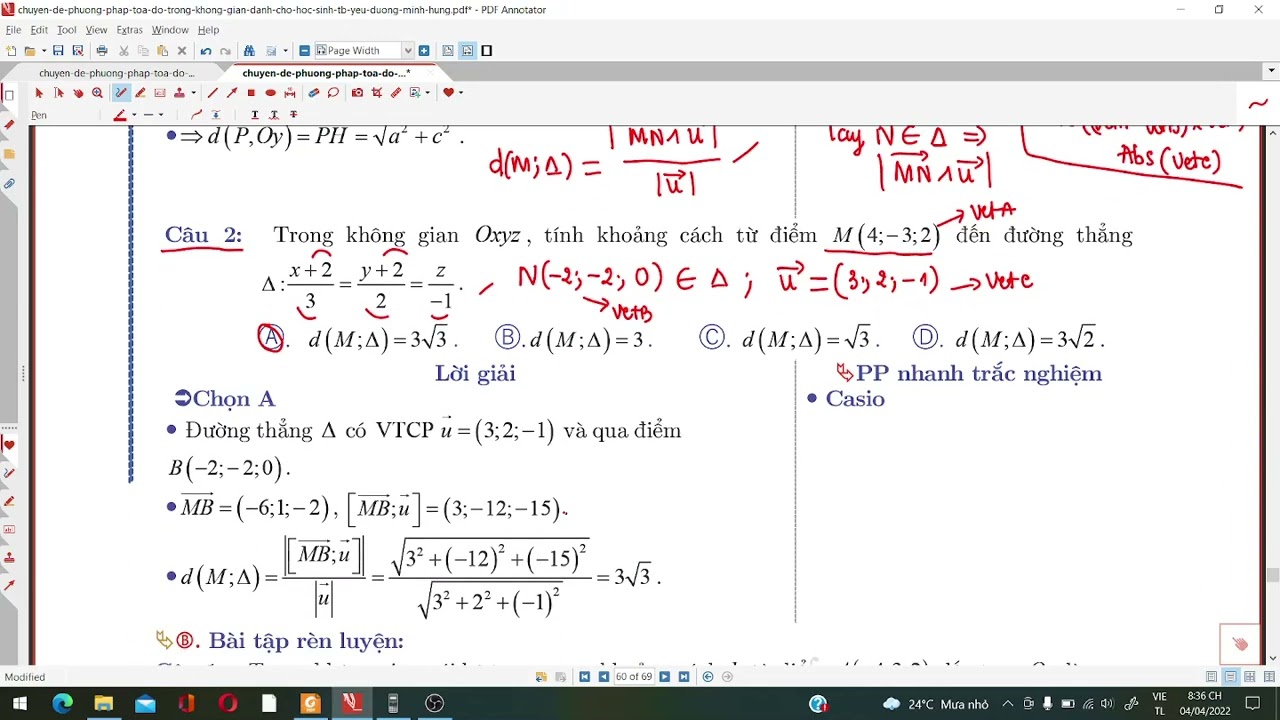Open the File menu
1280x720 pixels.
click(13, 30)
